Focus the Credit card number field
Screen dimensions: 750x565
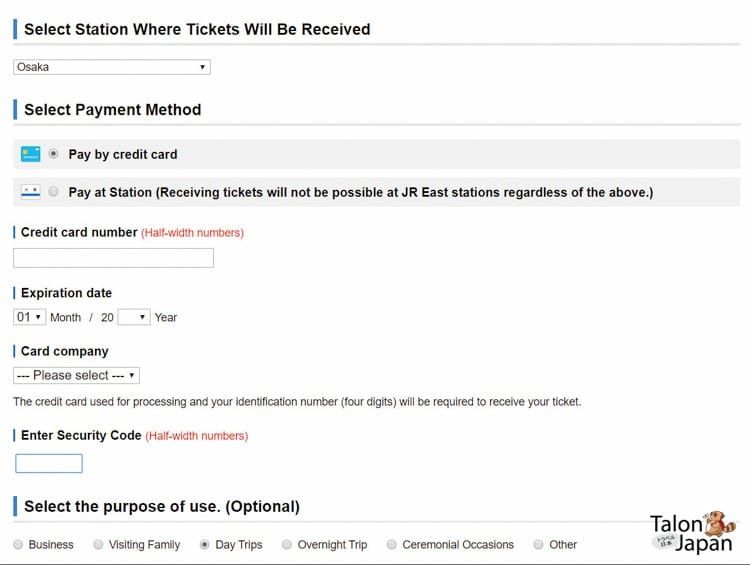click(113, 258)
